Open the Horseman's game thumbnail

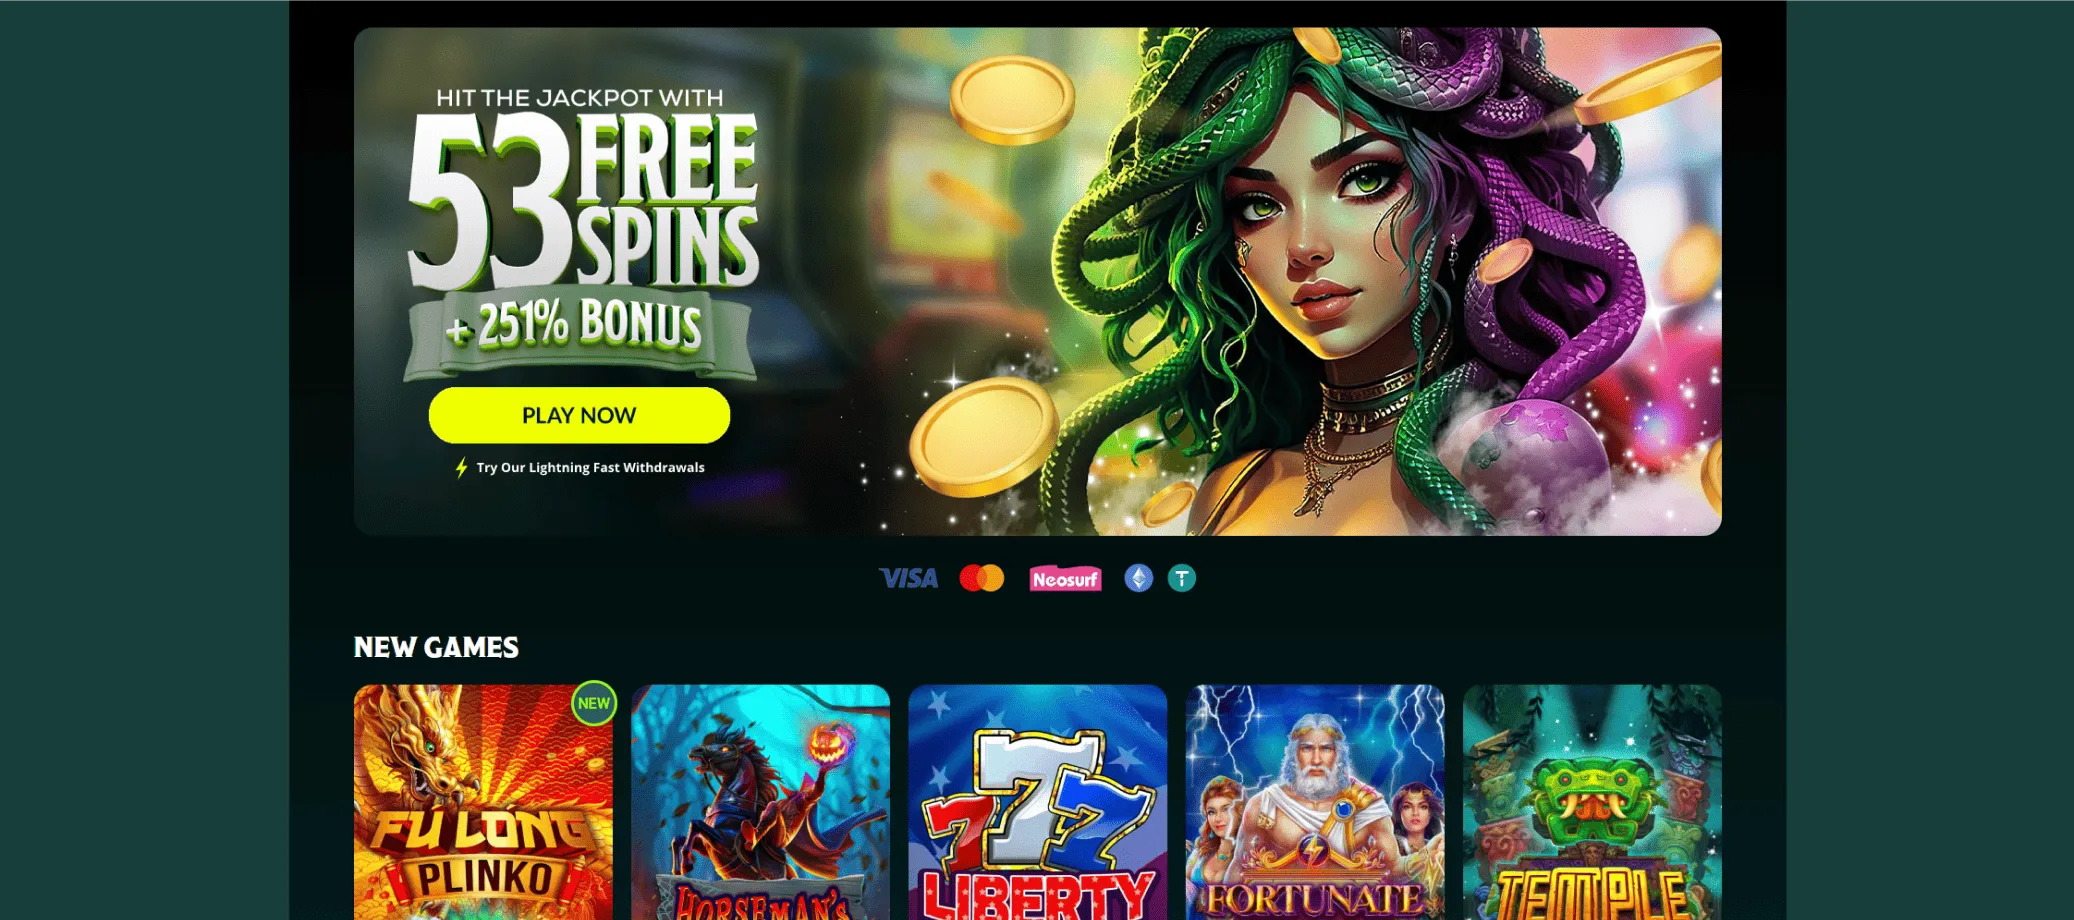pyautogui.click(x=760, y=802)
